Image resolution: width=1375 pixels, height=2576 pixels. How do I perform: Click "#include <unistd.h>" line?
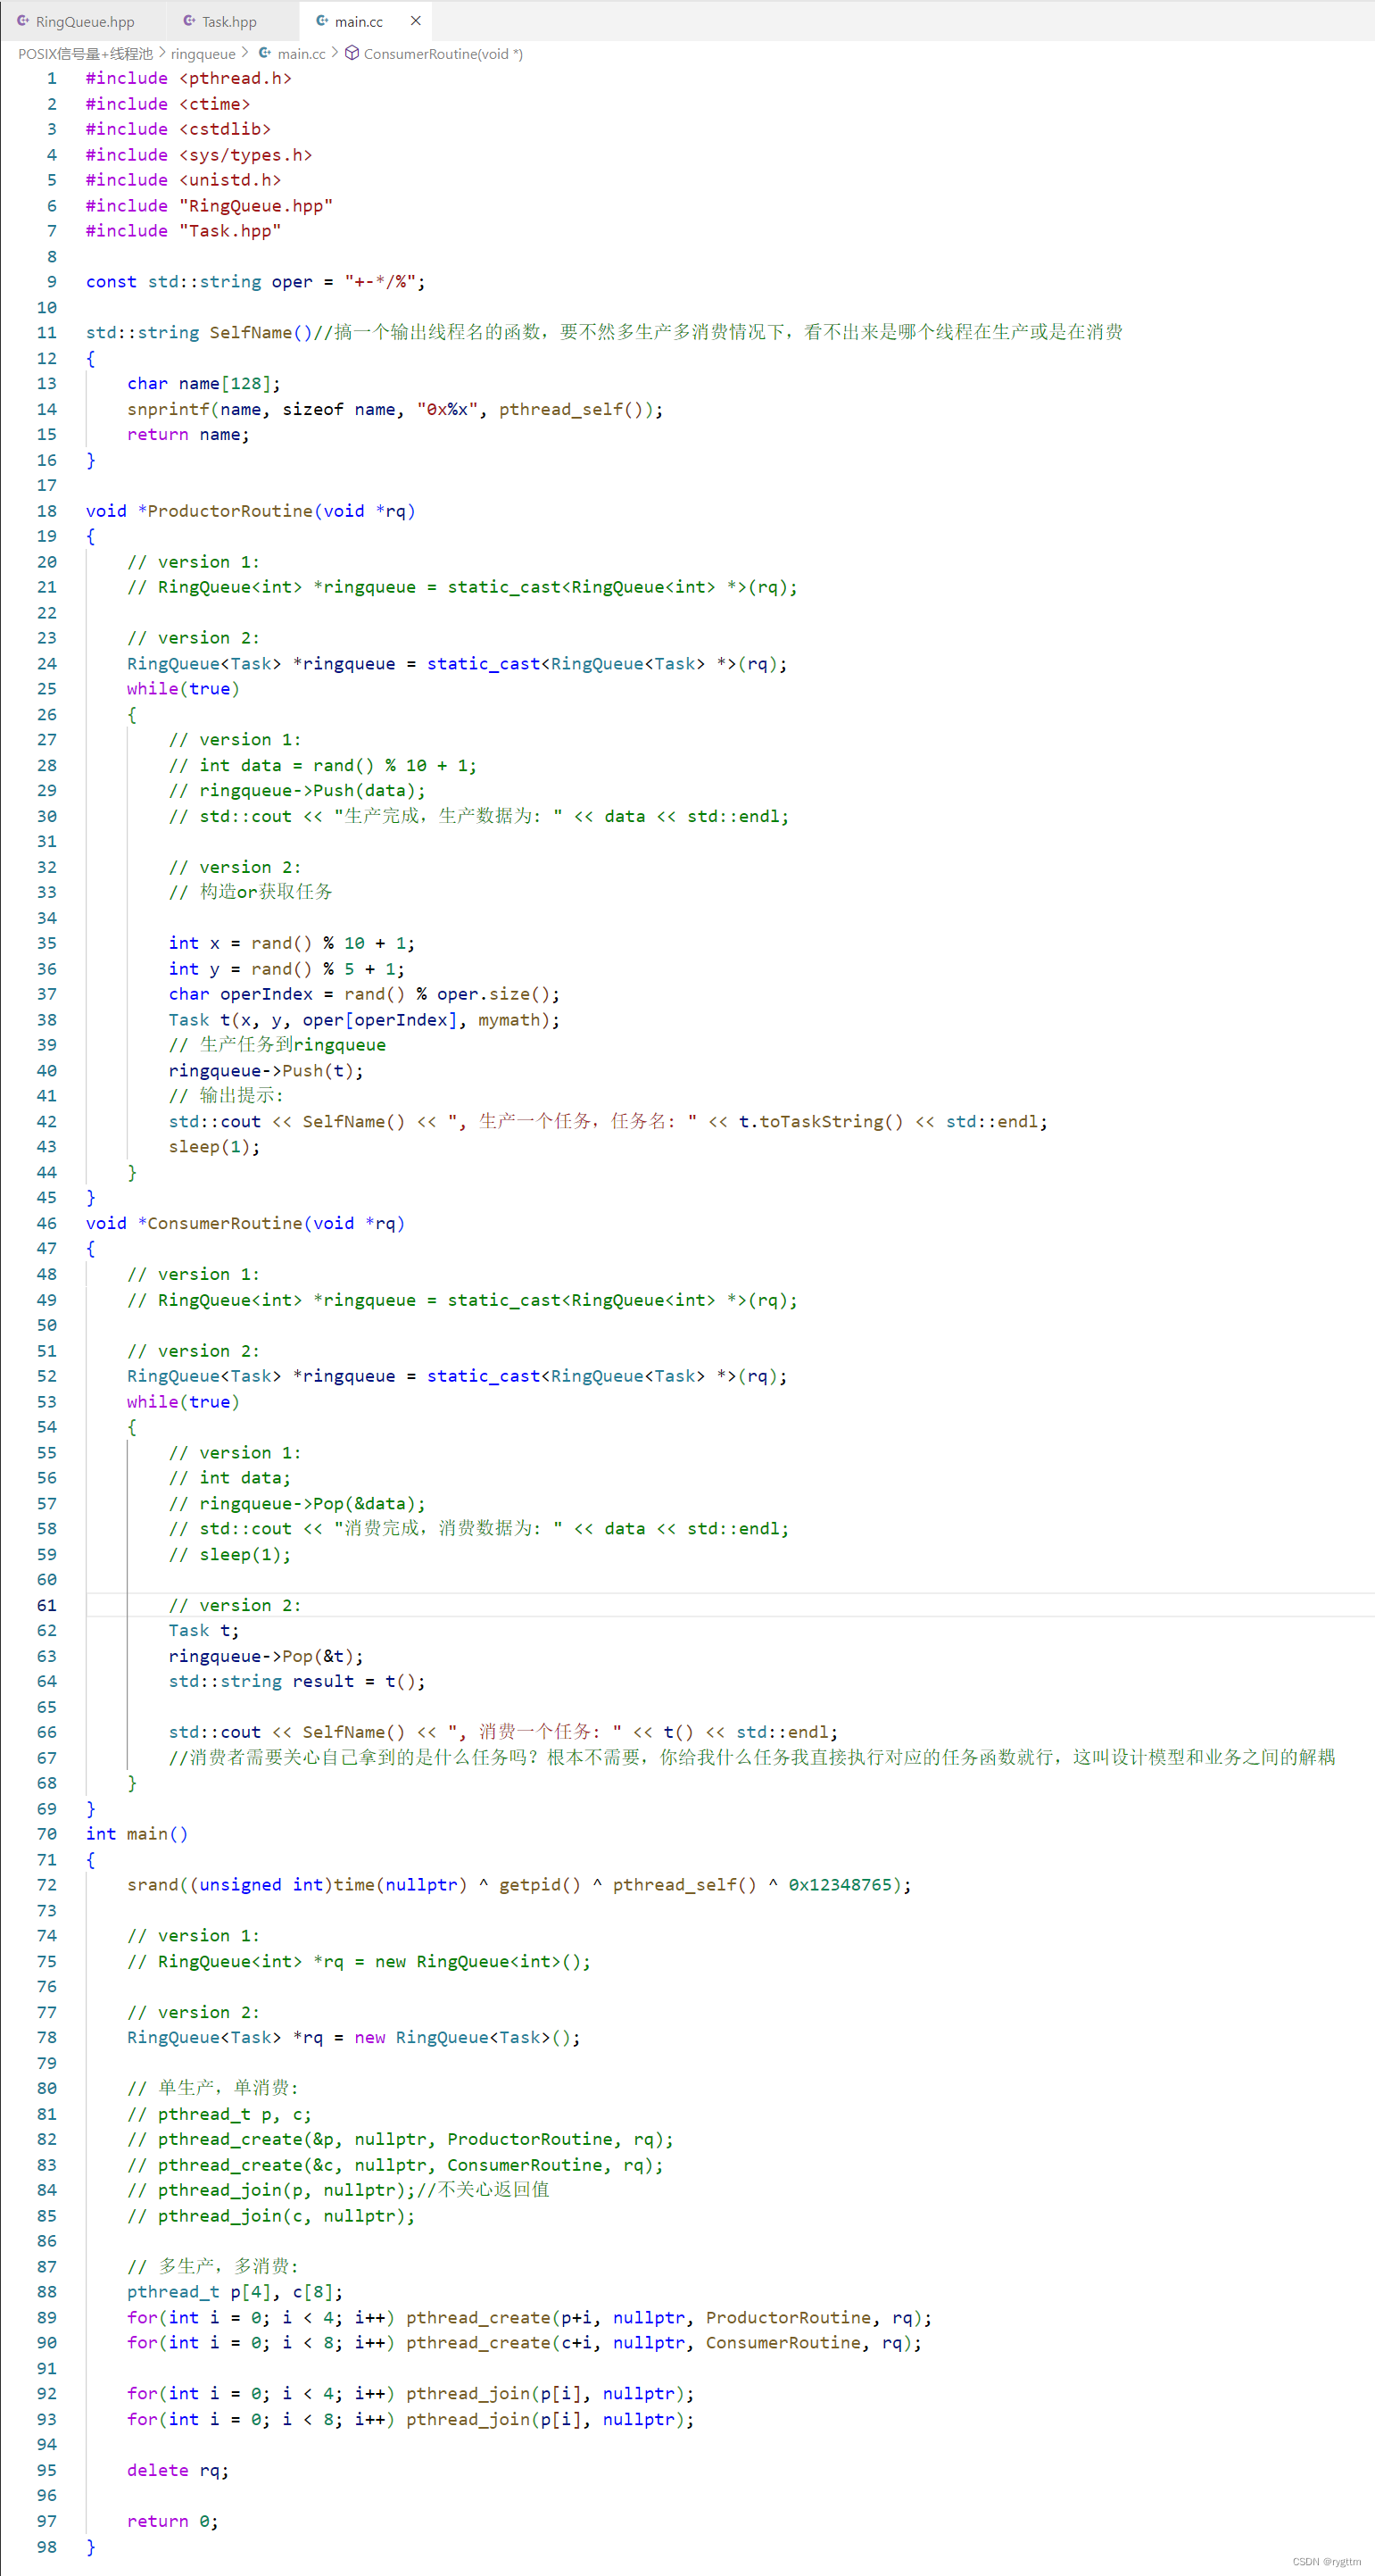[183, 180]
